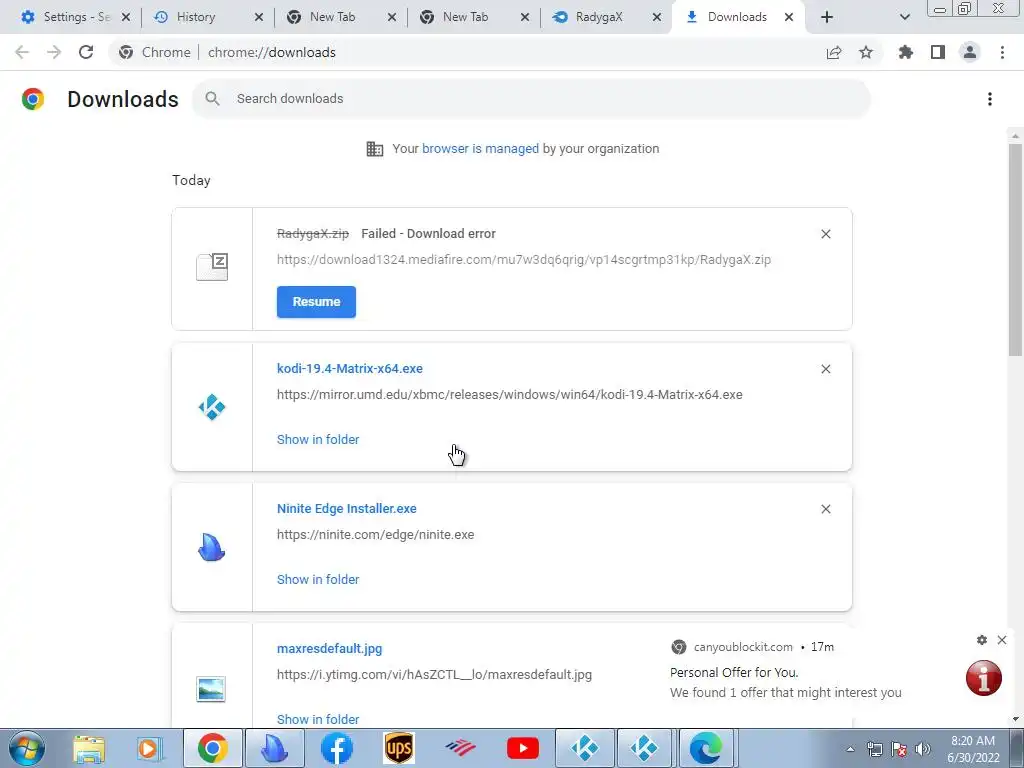Close the Settings tab
This screenshot has height=768, width=1024.
click(126, 18)
